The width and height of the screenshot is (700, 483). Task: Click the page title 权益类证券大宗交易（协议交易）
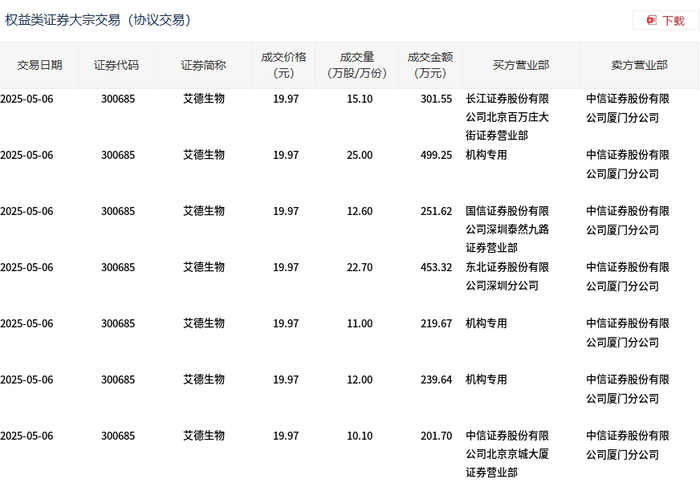tap(98, 20)
